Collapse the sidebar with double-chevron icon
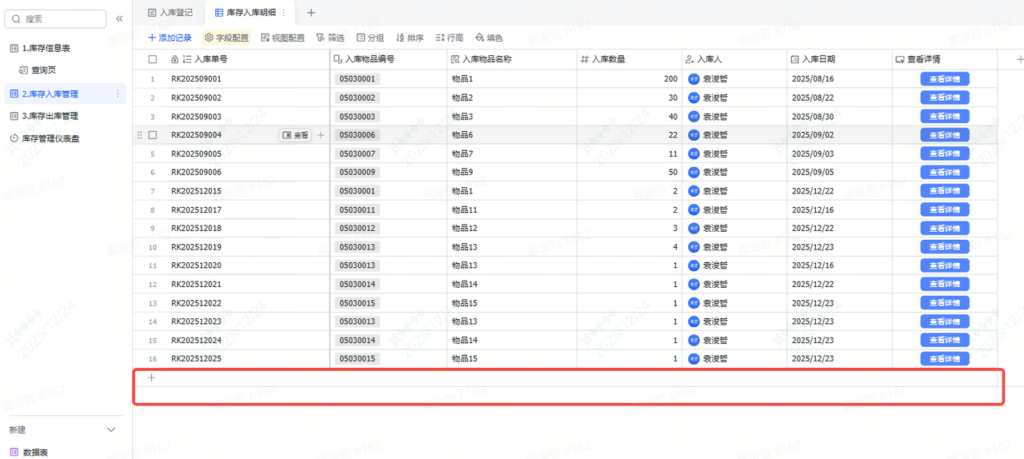Screen dimensions: 1024x459 click(x=119, y=19)
